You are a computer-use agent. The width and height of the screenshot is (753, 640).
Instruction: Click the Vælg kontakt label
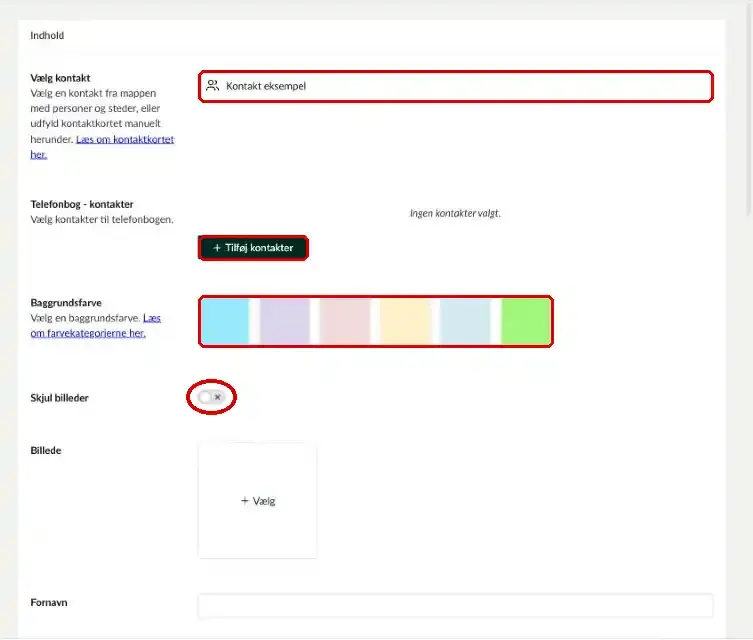60,78
